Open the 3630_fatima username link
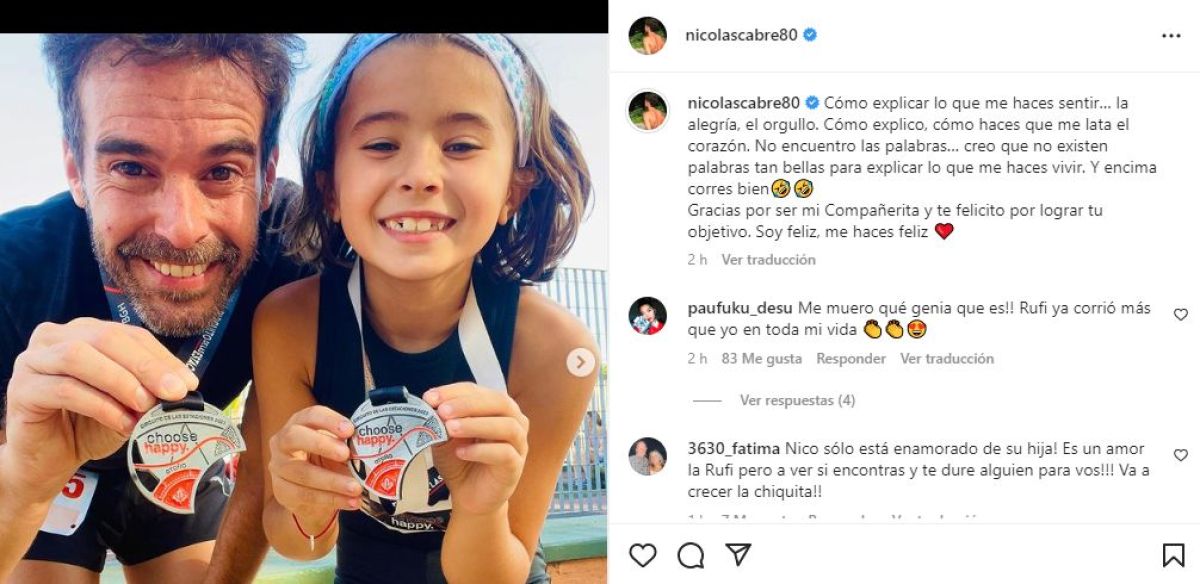Image resolution: width=1200 pixels, height=584 pixels. pyautogui.click(x=734, y=449)
